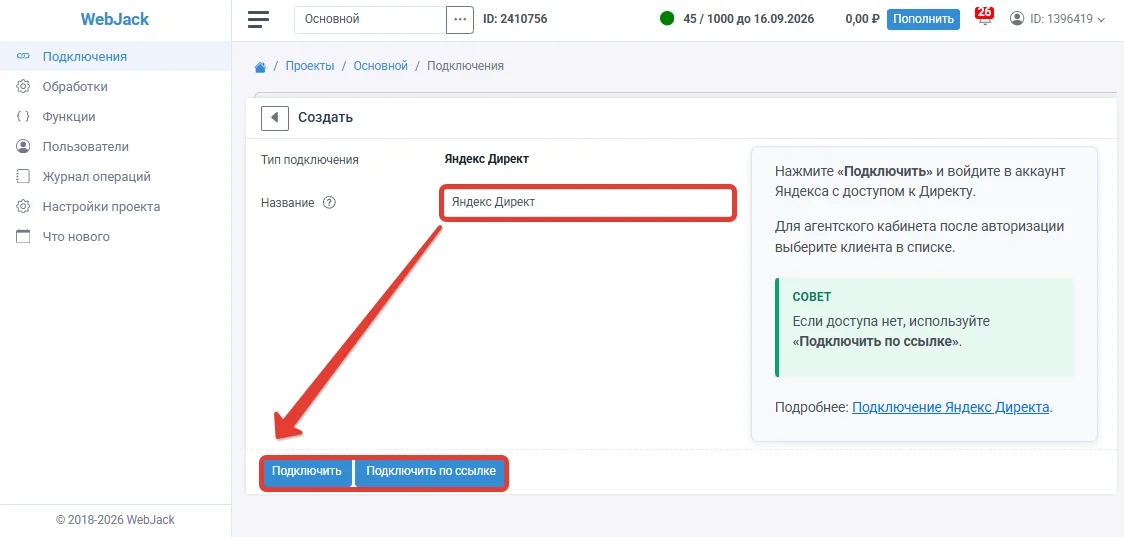Click the Обработки gear icon in sidebar
Image resolution: width=1124 pixels, height=537 pixels.
23,87
